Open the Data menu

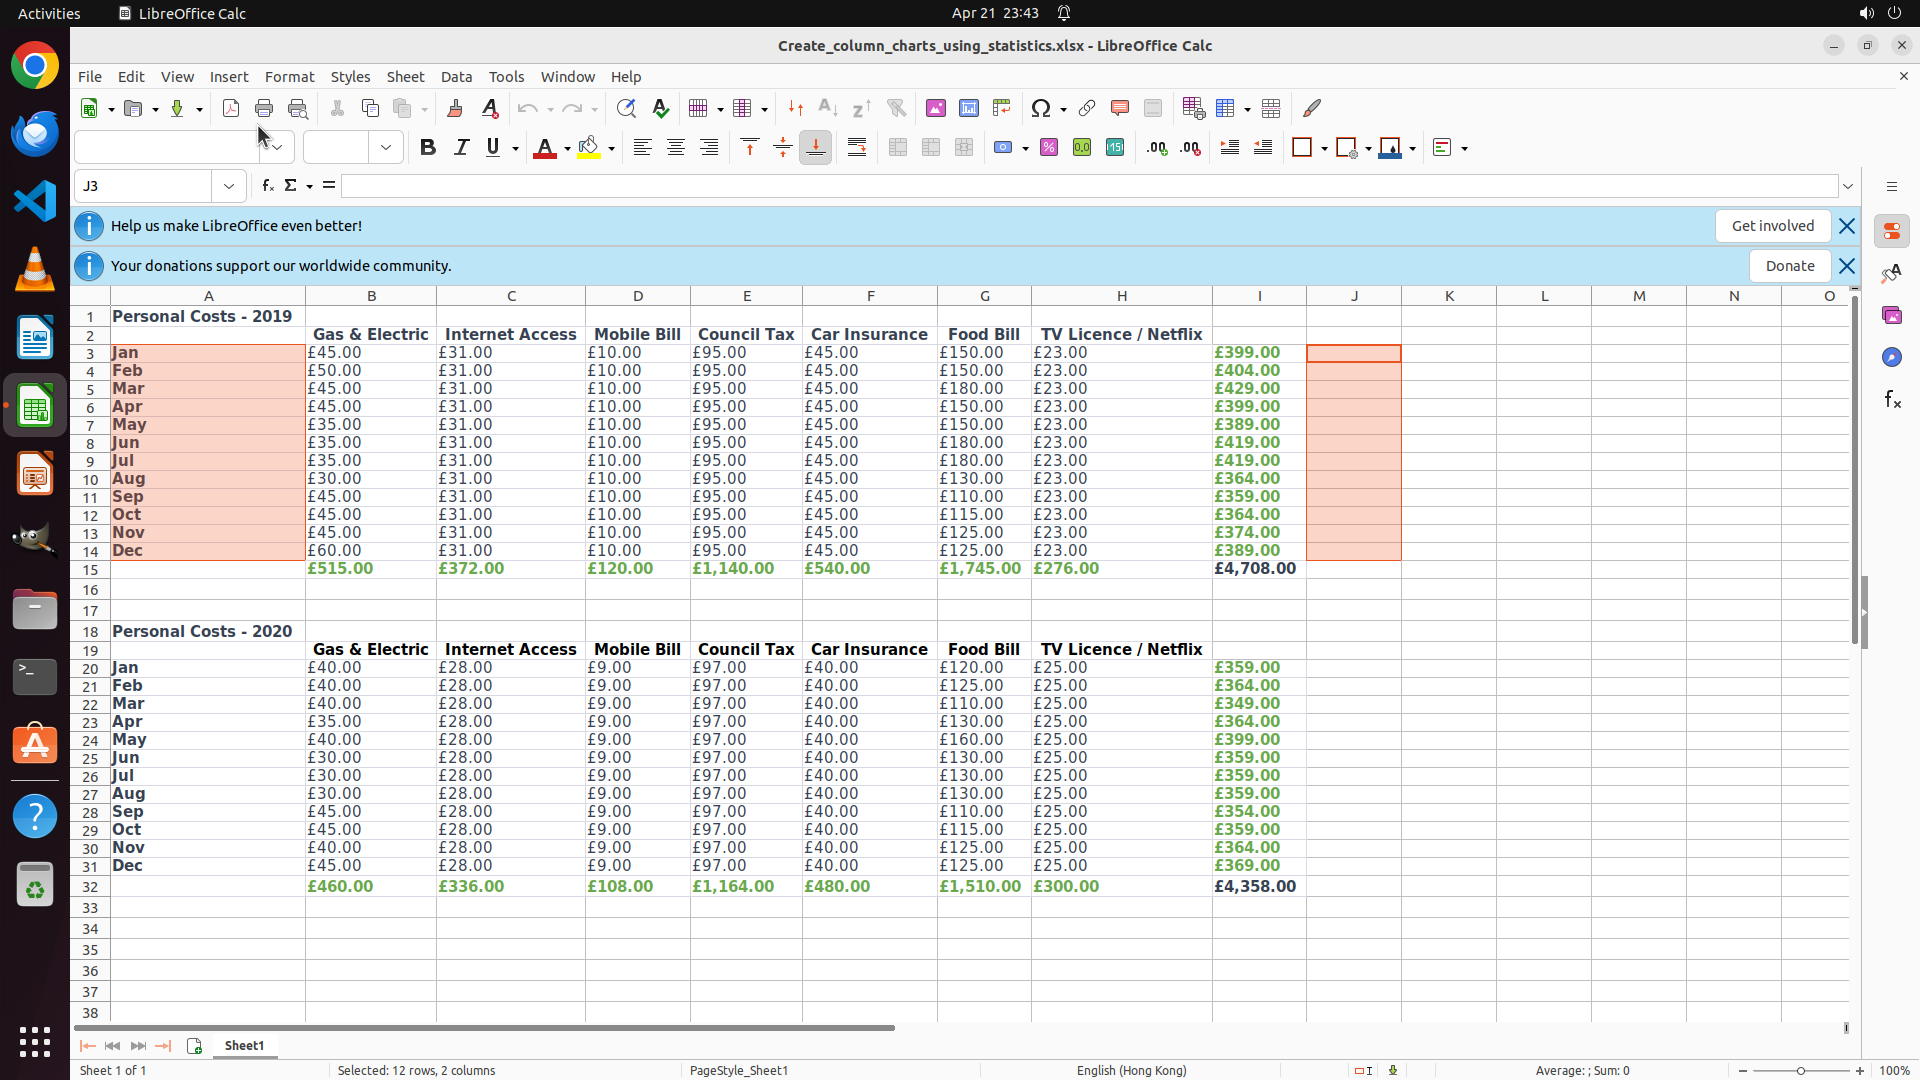(456, 77)
